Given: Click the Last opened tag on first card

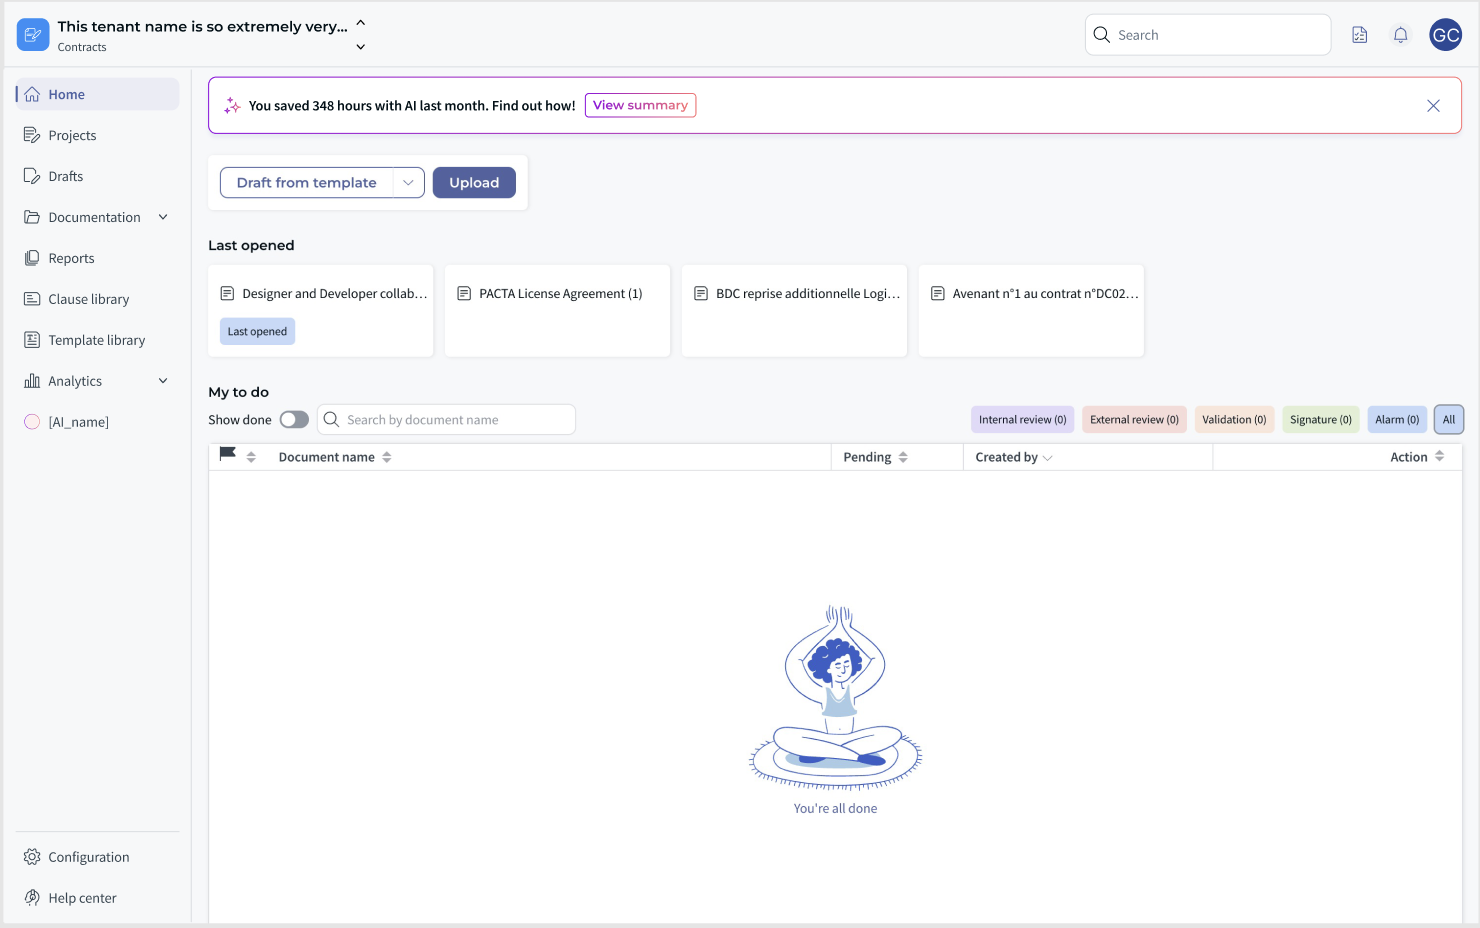Looking at the screenshot, I should (x=257, y=331).
